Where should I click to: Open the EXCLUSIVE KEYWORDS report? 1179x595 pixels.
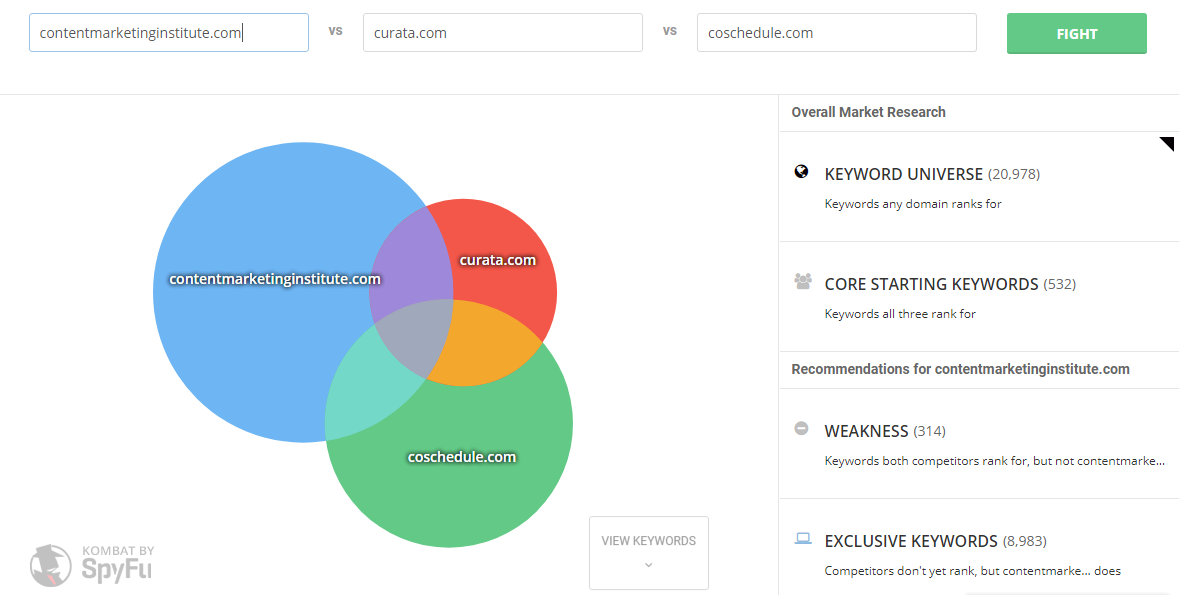click(x=911, y=540)
